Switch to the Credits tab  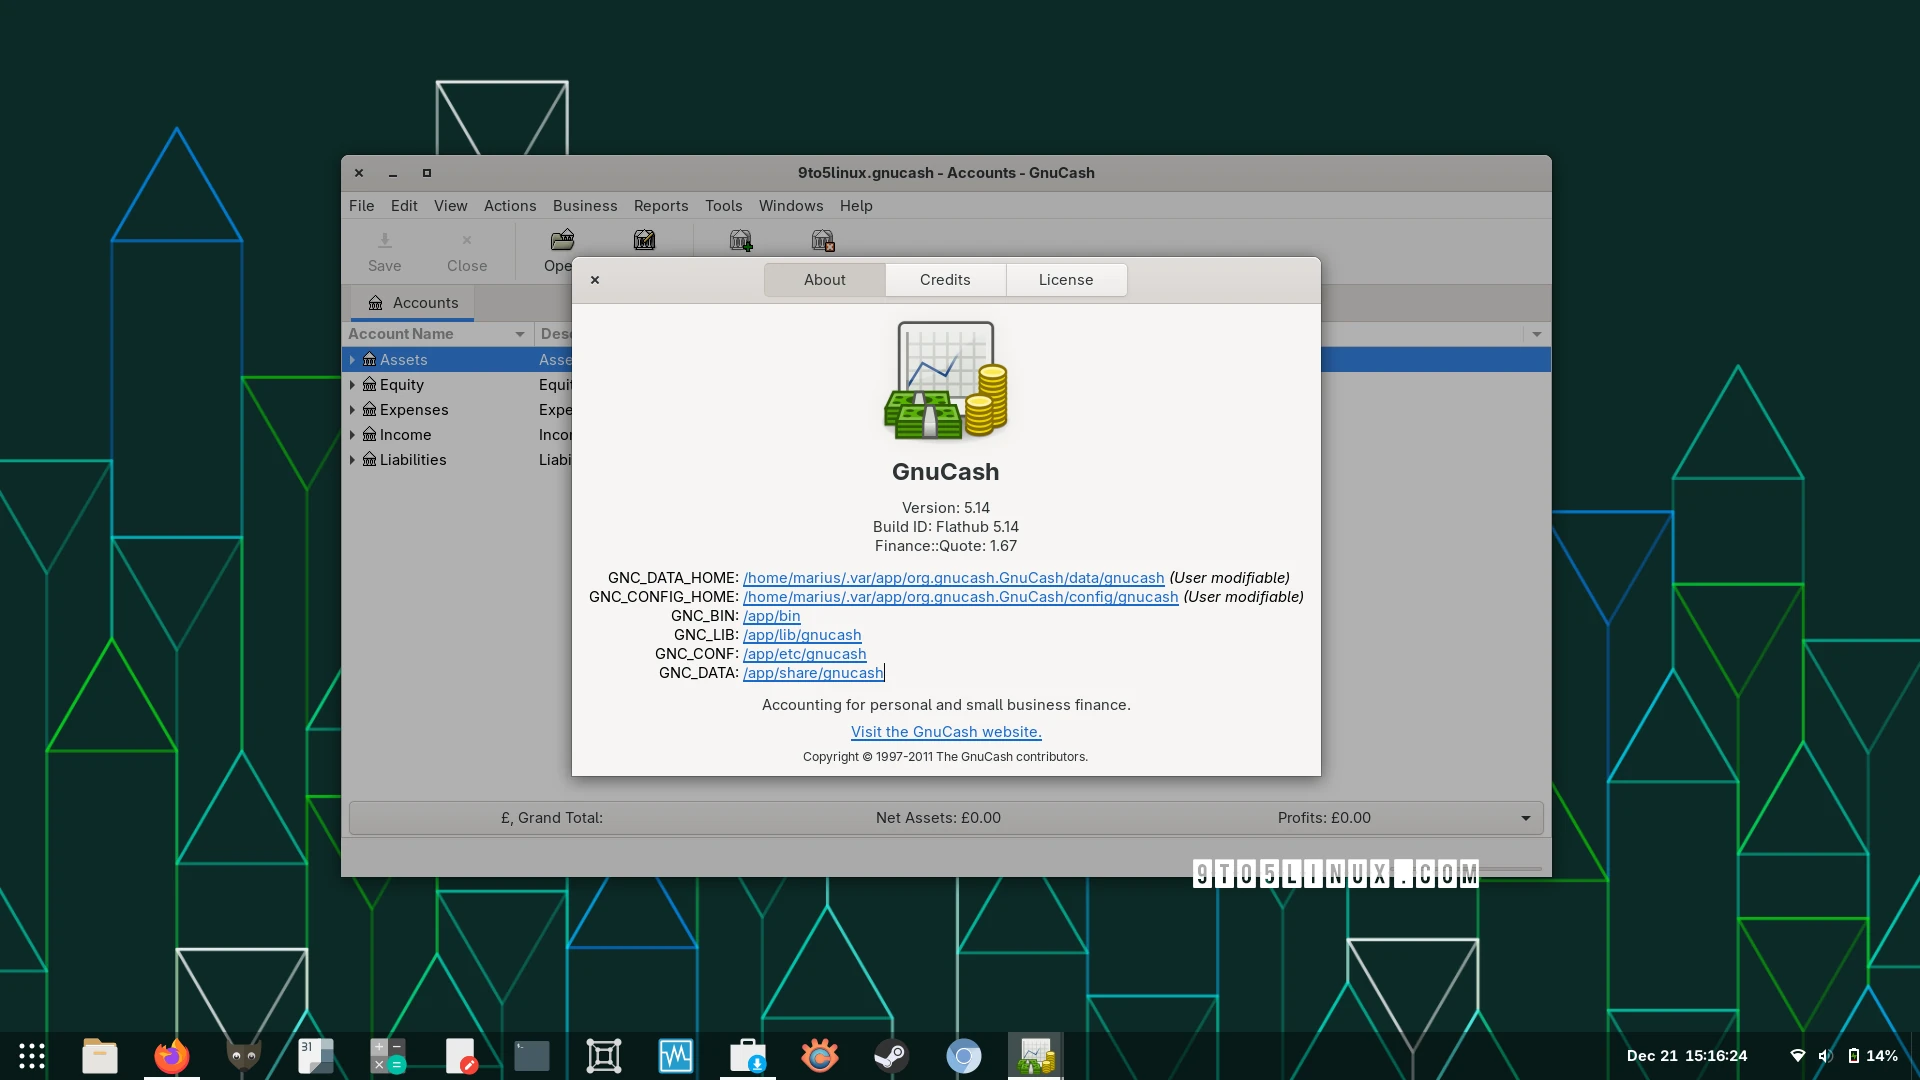(945, 280)
